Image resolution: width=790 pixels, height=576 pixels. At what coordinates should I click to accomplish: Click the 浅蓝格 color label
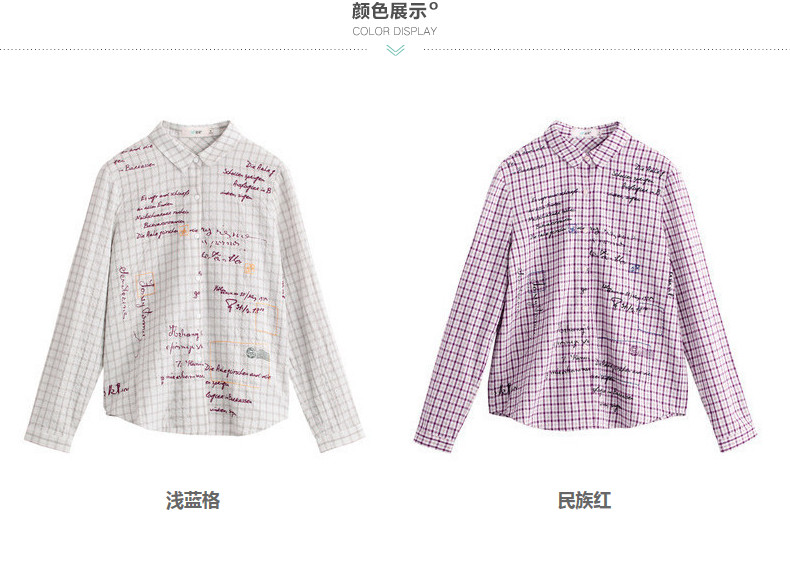tap(193, 500)
